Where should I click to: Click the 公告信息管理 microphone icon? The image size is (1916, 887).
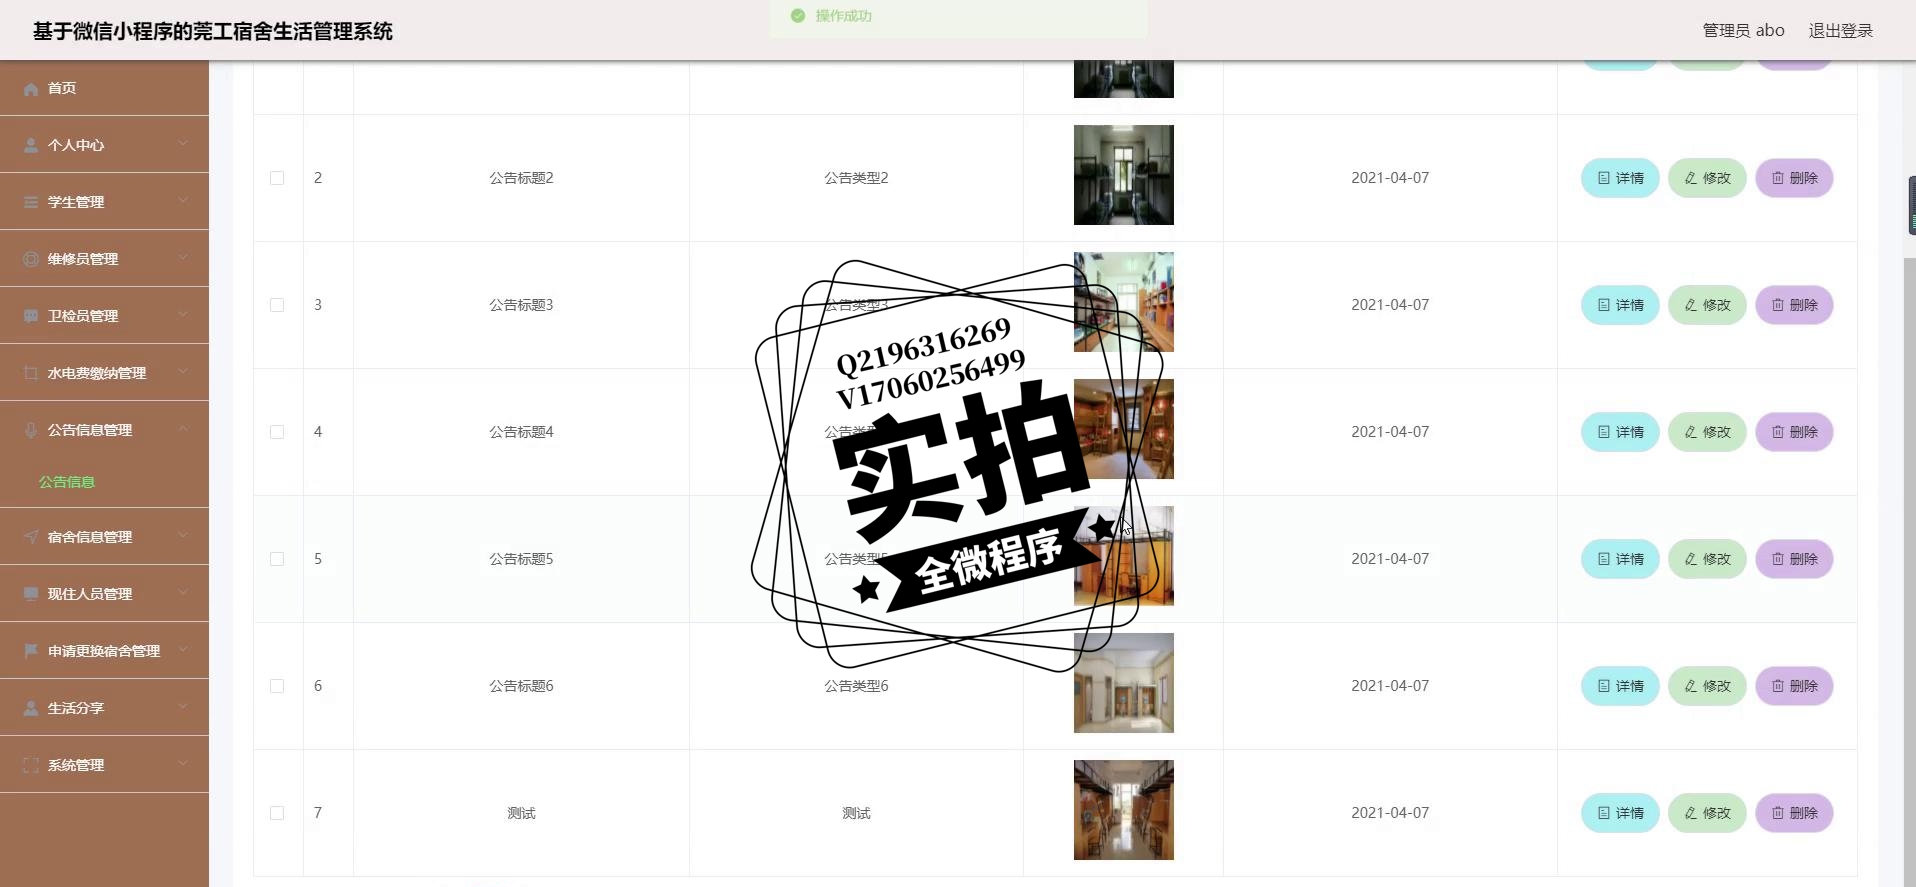31,430
